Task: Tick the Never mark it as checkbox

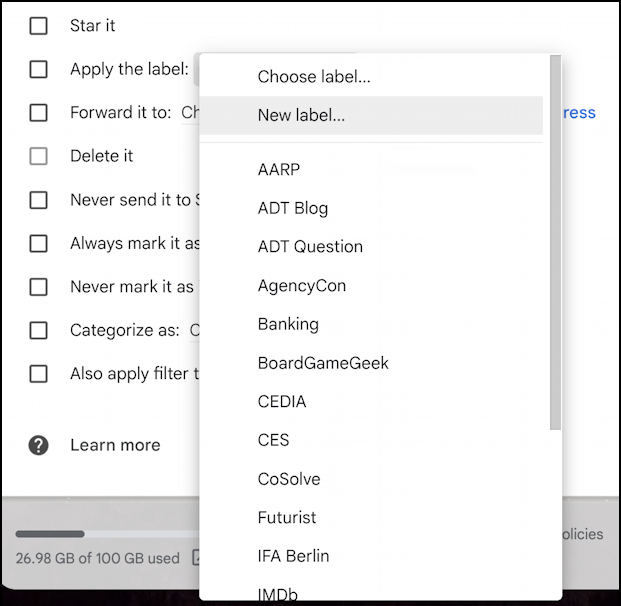Action: 38,287
